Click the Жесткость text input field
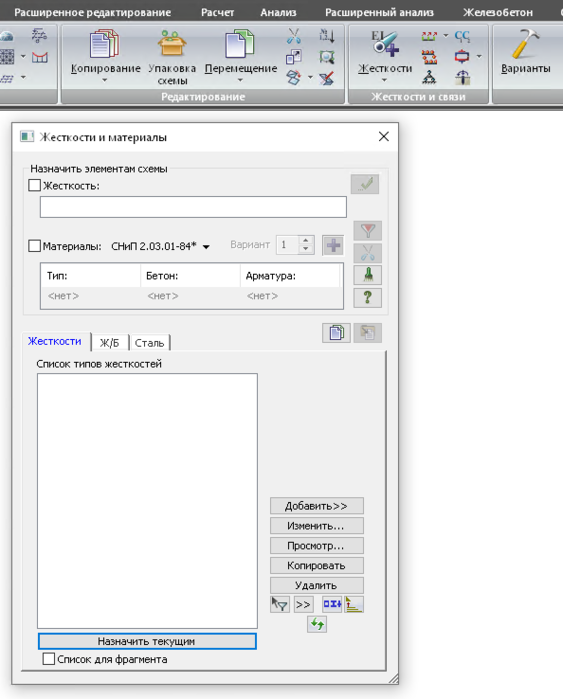 click(193, 207)
